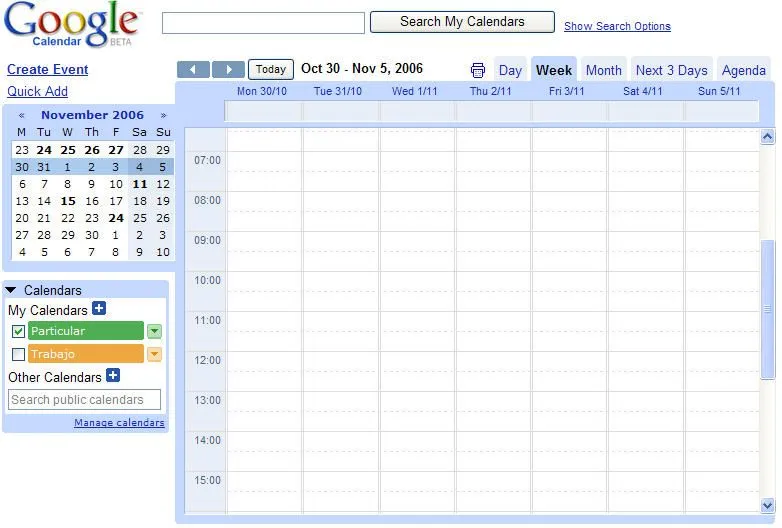Click scroll up arrow of calendar grid
The height and width of the screenshot is (528, 782).
pos(768,136)
